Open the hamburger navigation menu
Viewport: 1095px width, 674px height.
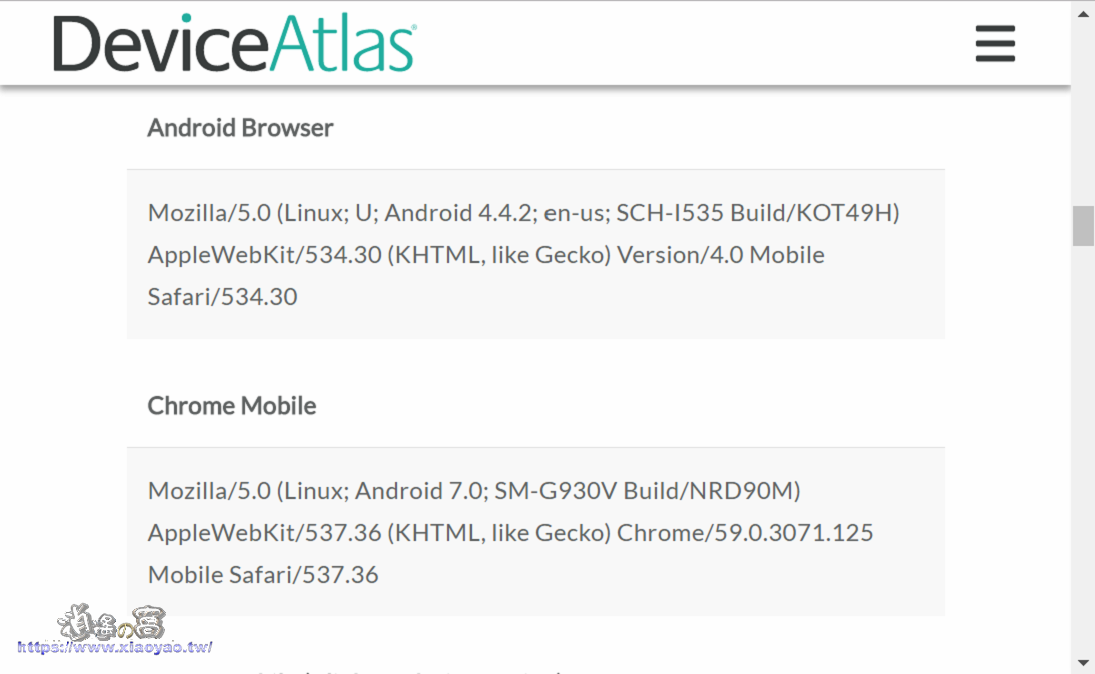(x=994, y=44)
